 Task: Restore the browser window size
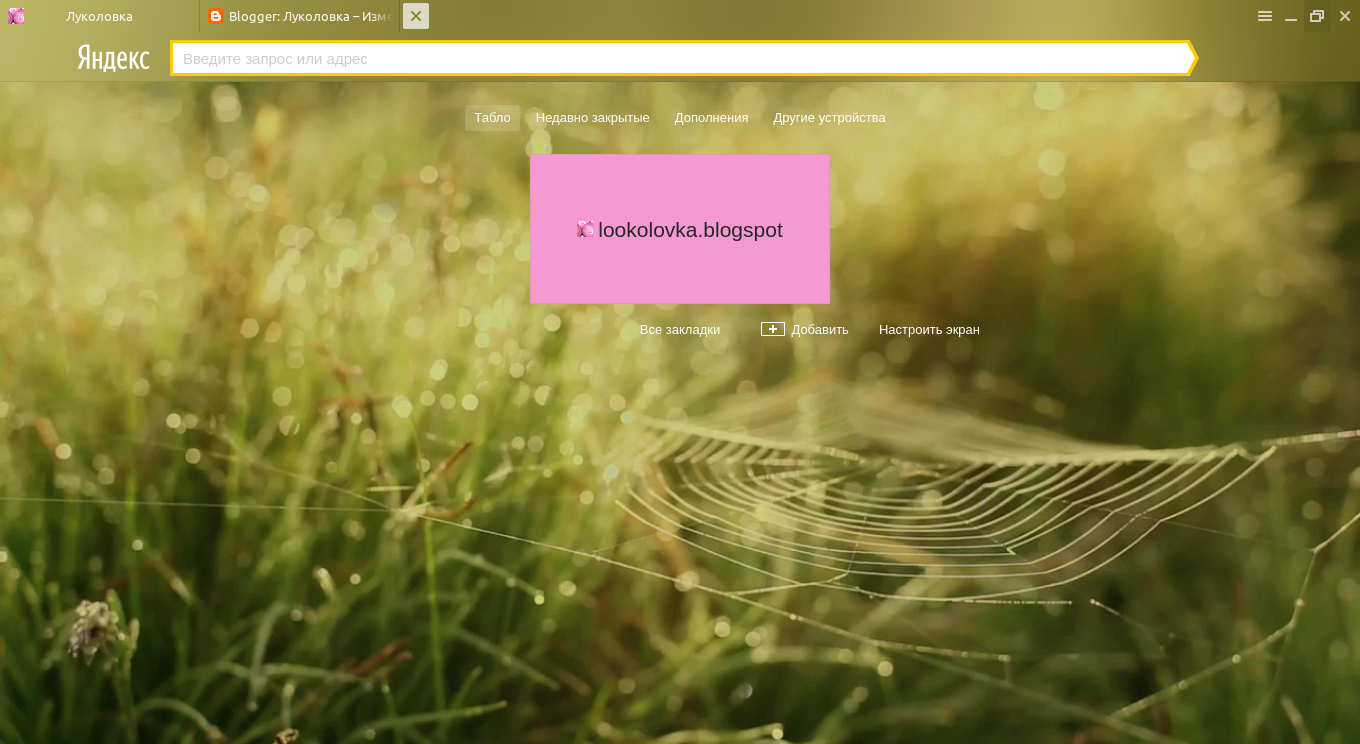[1317, 16]
